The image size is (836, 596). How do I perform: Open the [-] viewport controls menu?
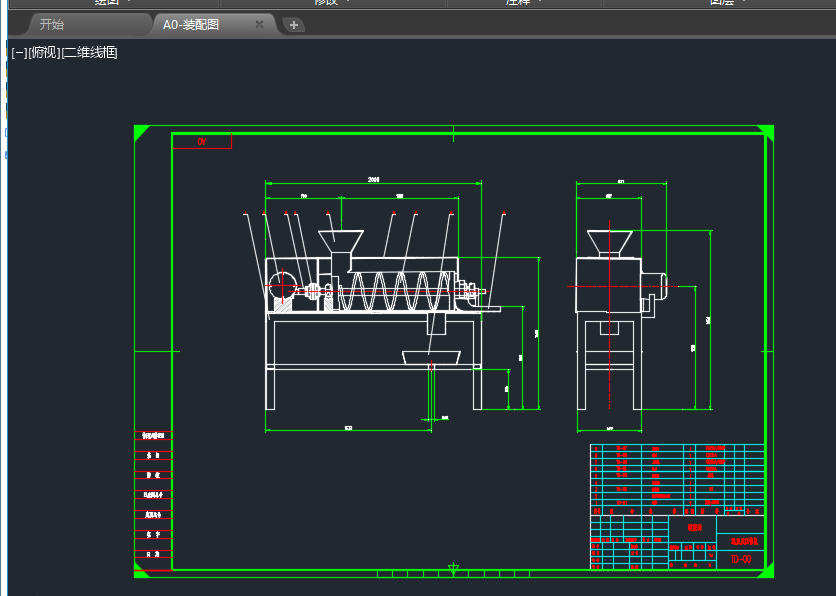point(19,53)
